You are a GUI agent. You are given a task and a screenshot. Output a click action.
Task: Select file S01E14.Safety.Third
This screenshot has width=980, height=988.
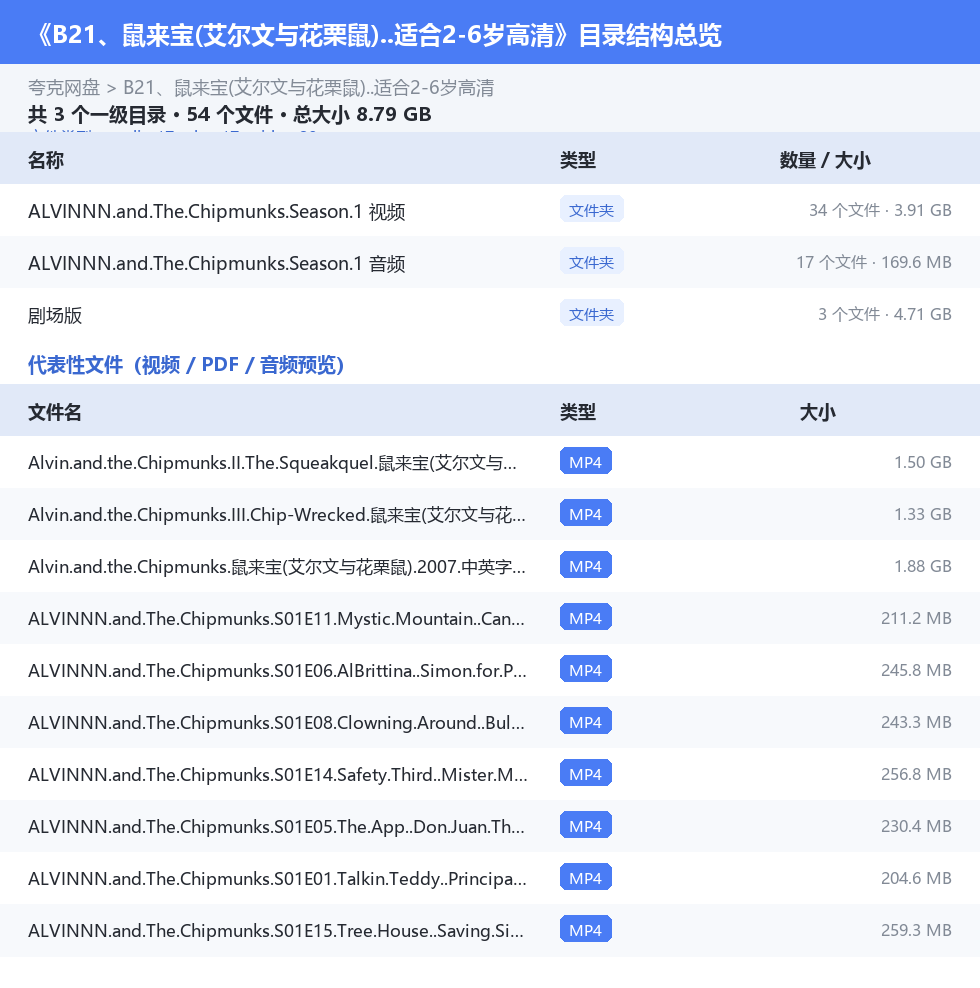pos(278,774)
